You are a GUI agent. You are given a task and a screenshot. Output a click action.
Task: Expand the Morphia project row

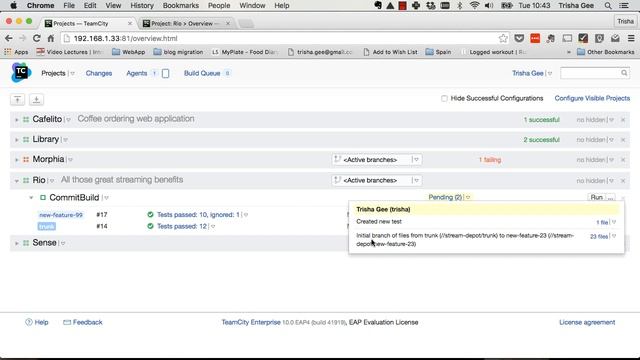16,160
